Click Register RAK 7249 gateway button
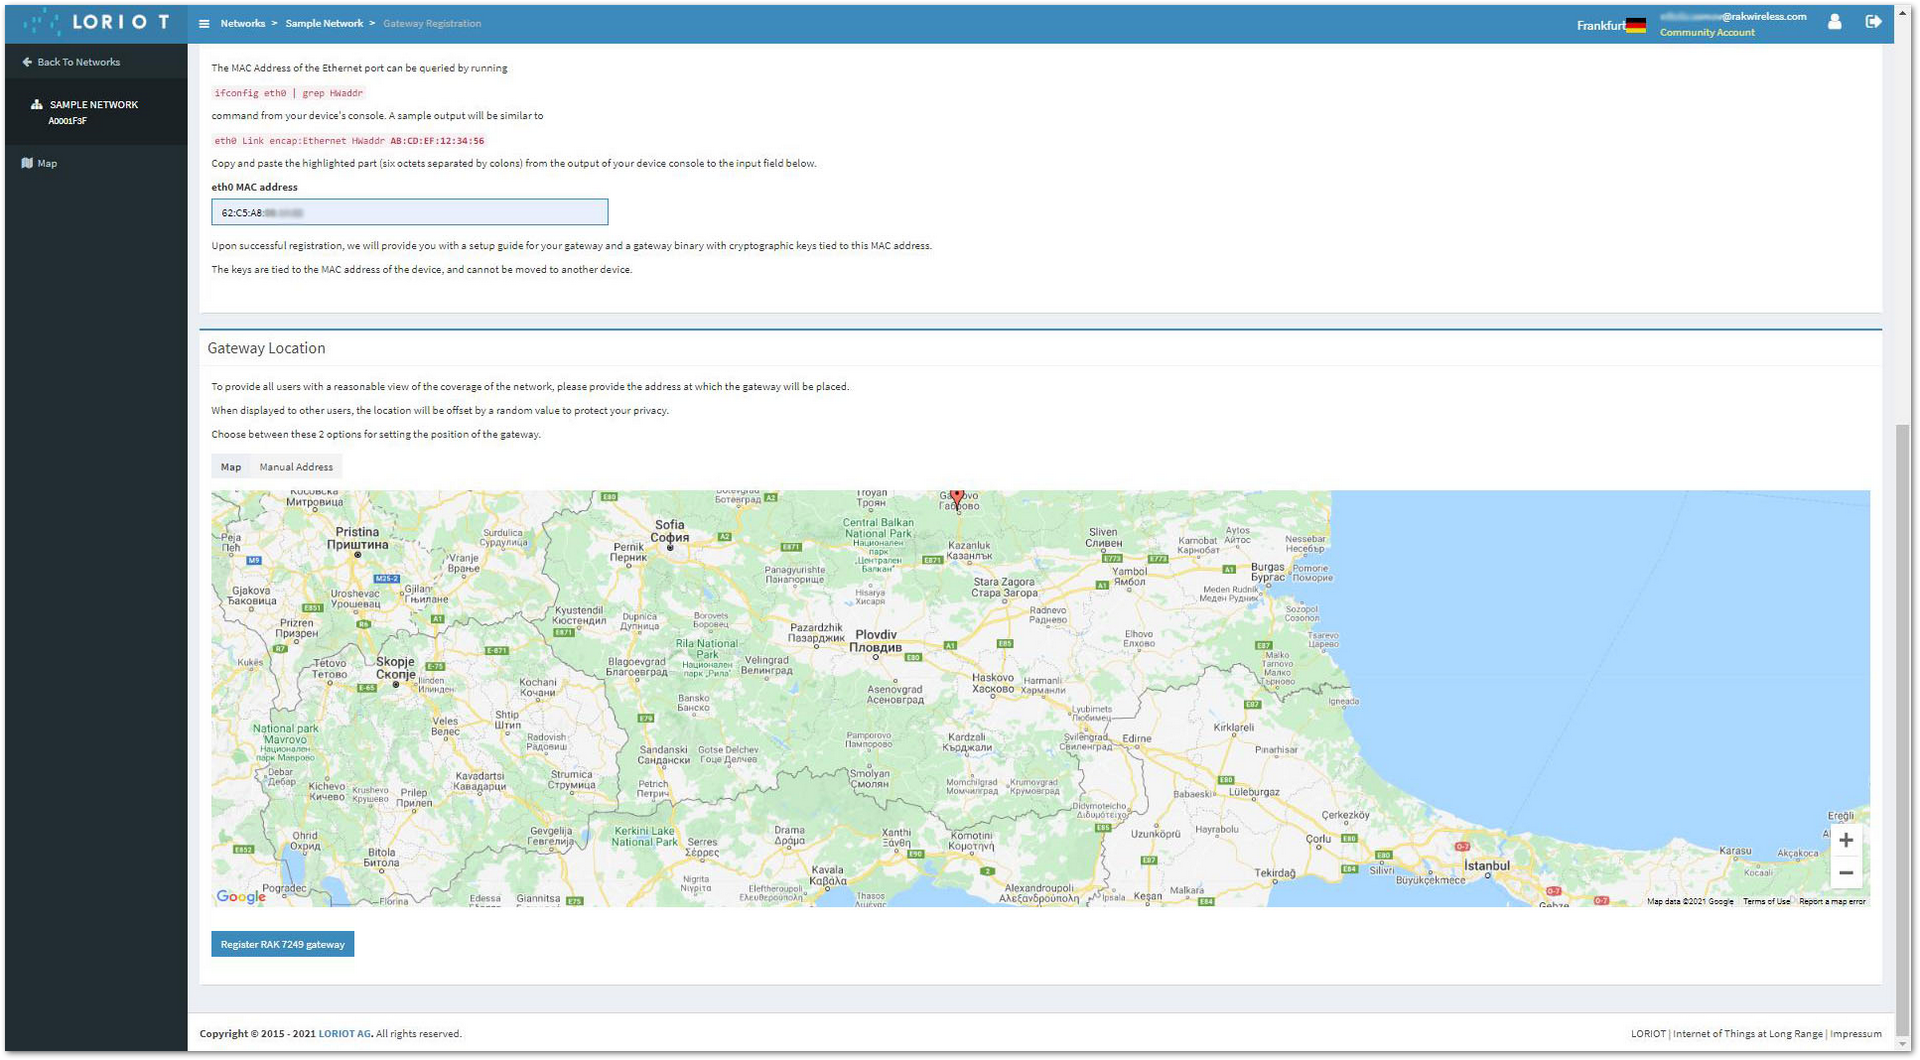The image size is (1920, 1060). coord(282,945)
